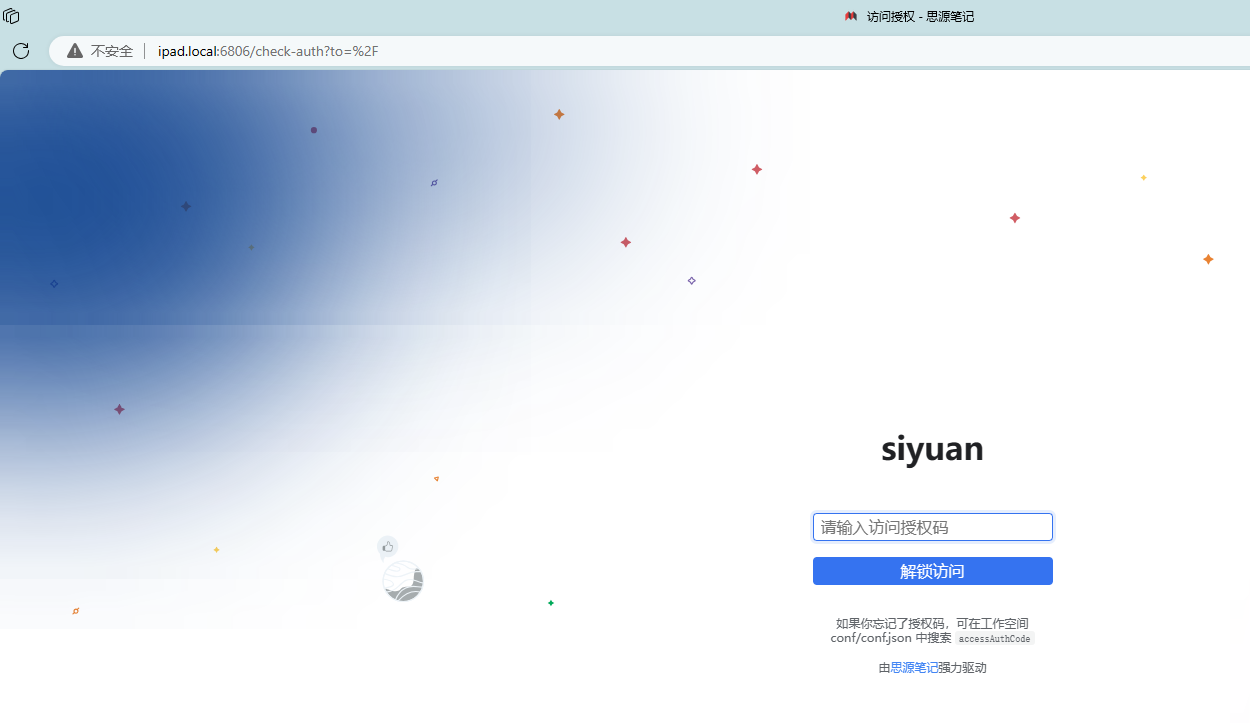Click the SiYuan favicon in the tab

click(851, 17)
